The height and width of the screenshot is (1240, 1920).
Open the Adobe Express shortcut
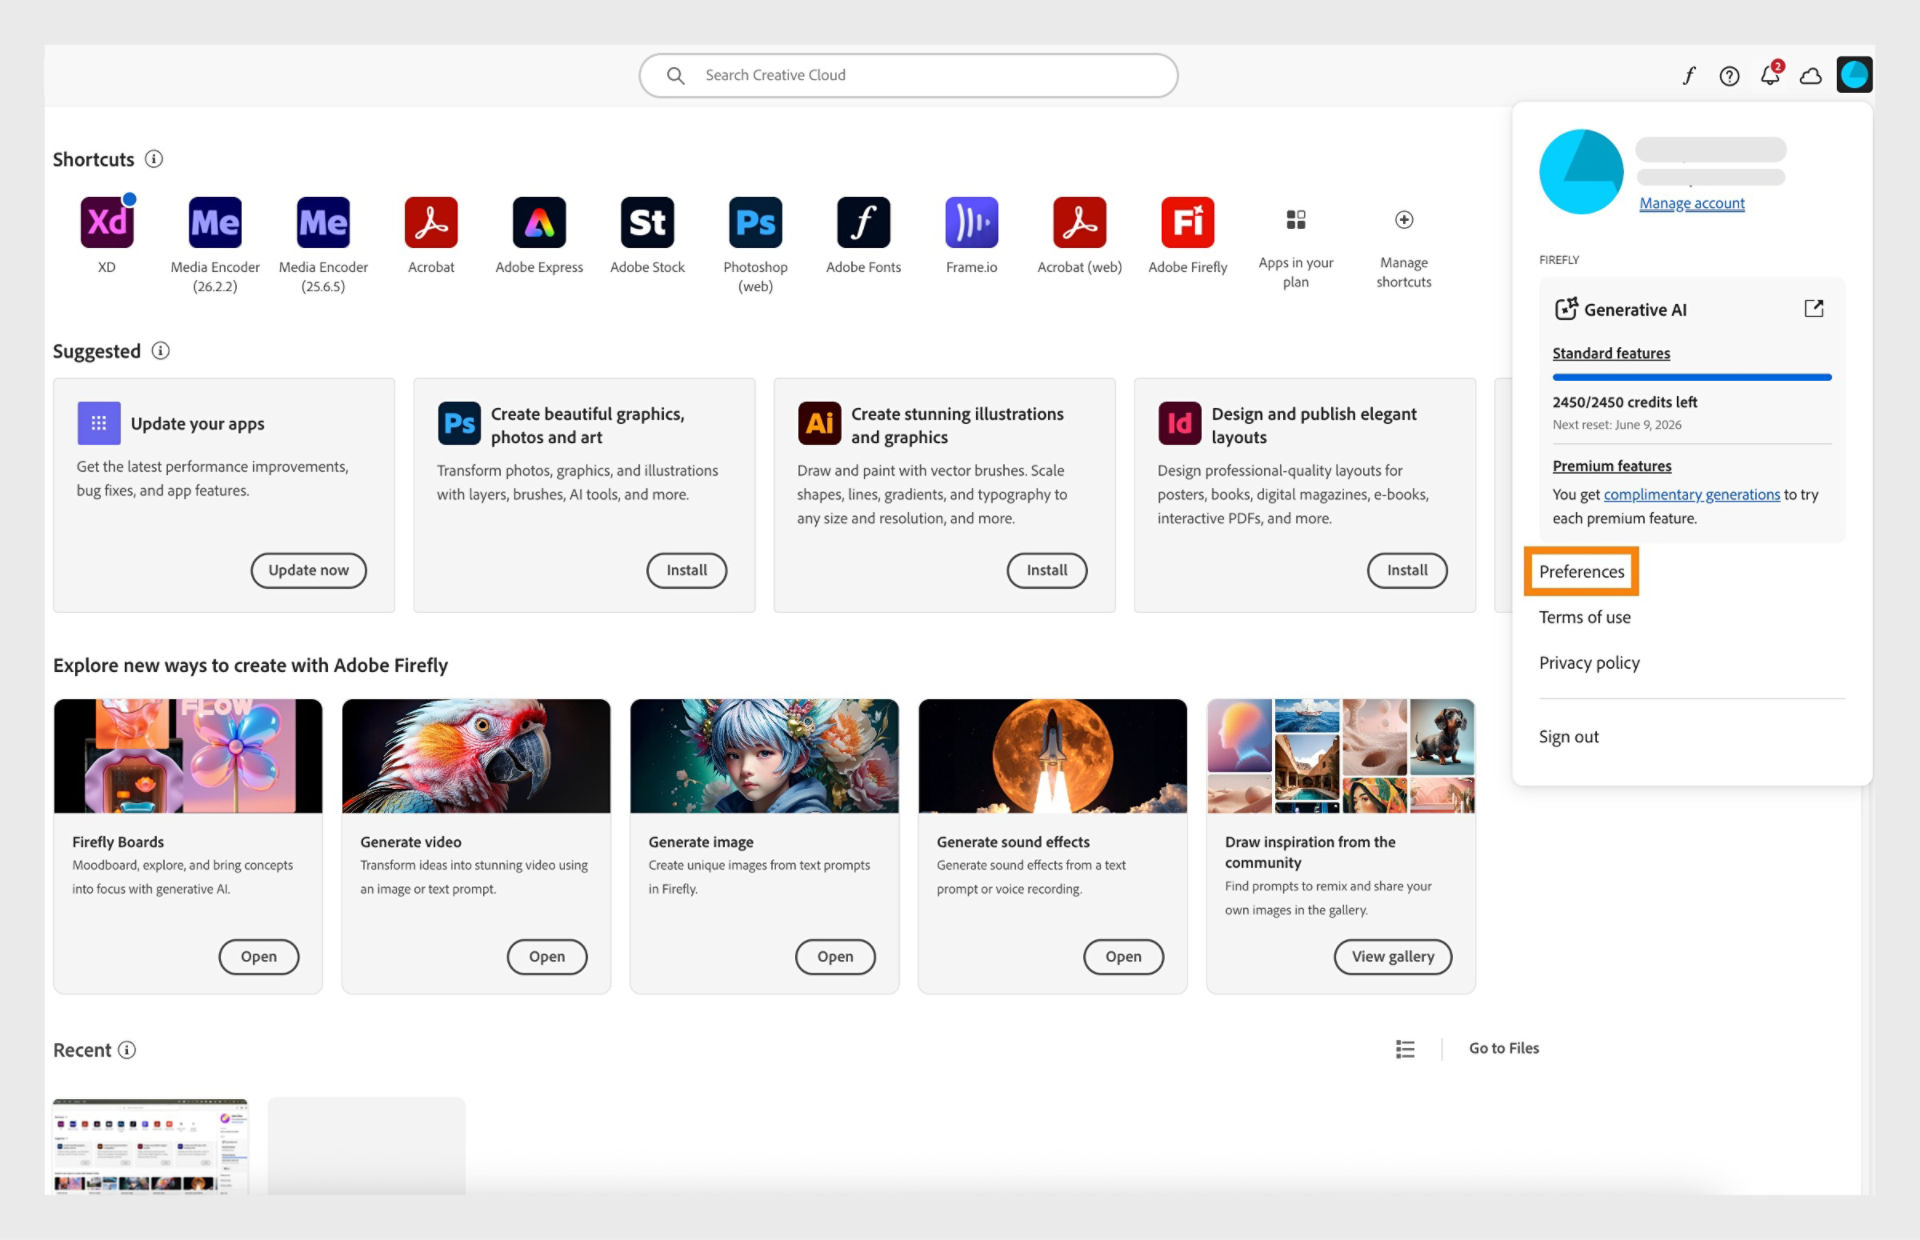pos(539,222)
